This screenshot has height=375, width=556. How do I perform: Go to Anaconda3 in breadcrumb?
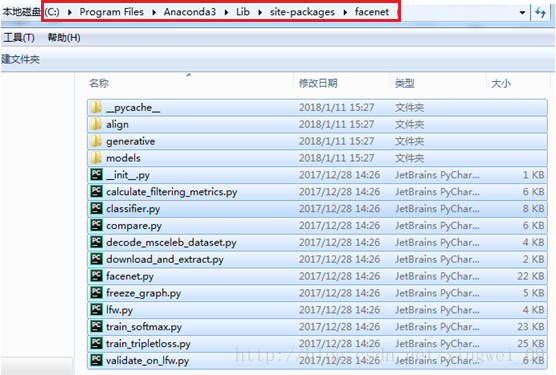(x=190, y=12)
